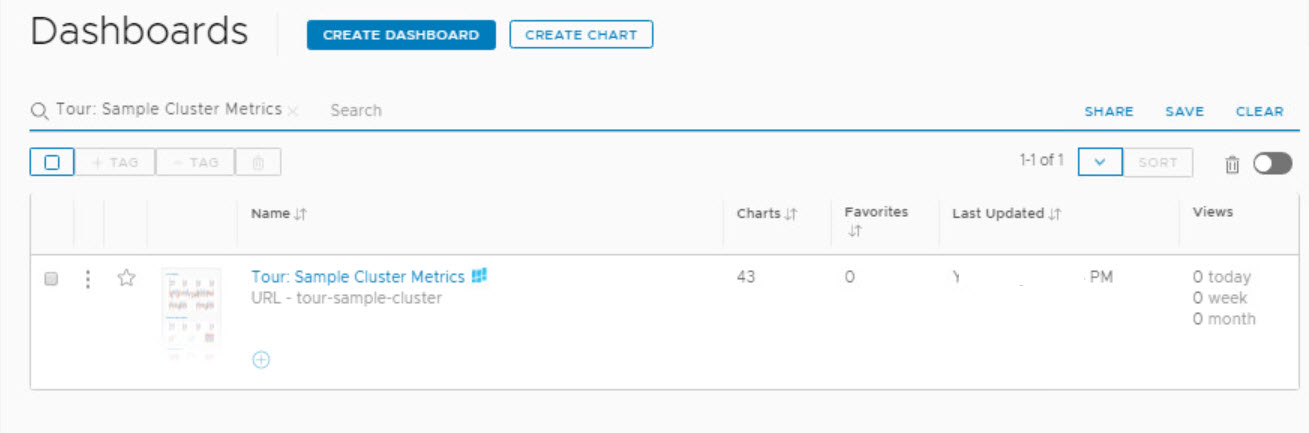Open the three-dot menu for the dashboard row
The height and width of the screenshot is (433, 1309).
pyautogui.click(x=88, y=279)
